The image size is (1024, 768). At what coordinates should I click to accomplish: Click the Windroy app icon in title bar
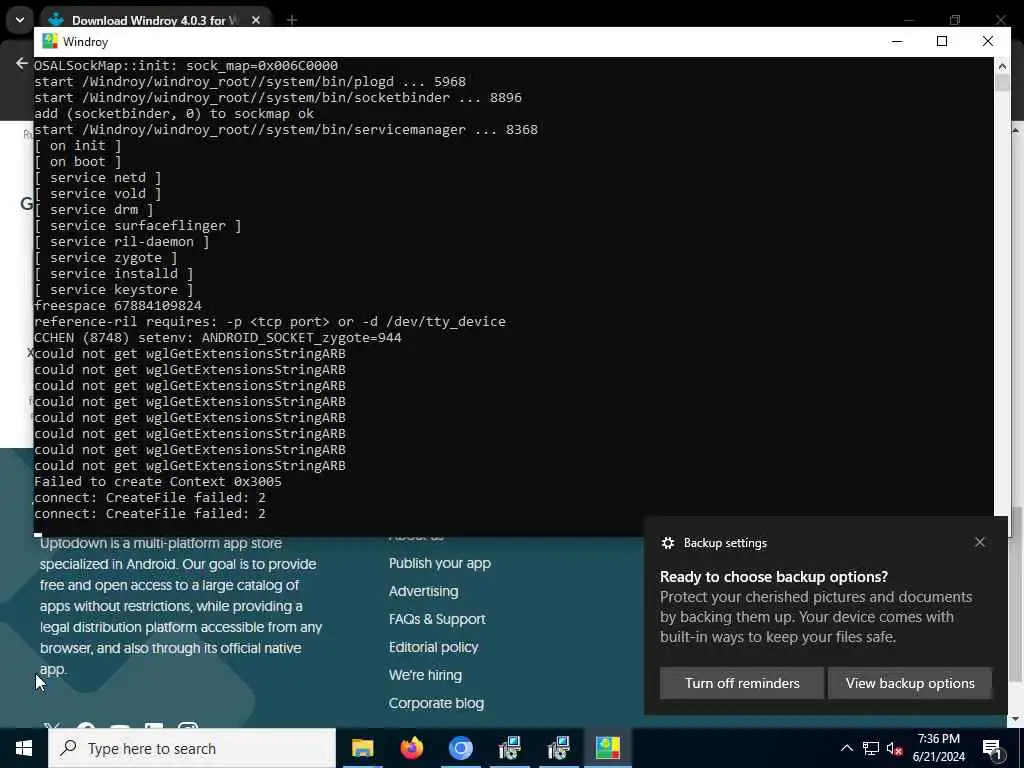(50, 42)
